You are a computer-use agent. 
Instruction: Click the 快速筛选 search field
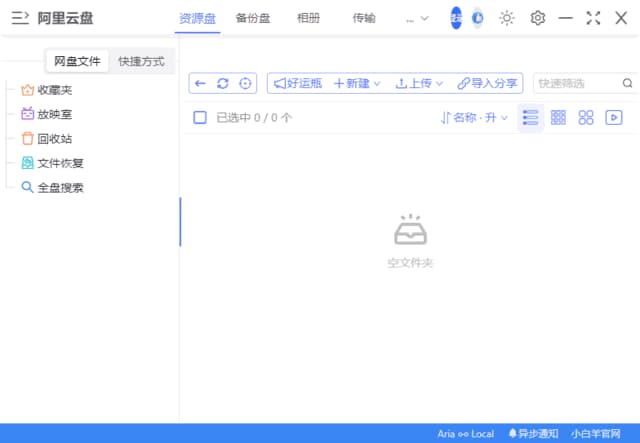click(575, 84)
